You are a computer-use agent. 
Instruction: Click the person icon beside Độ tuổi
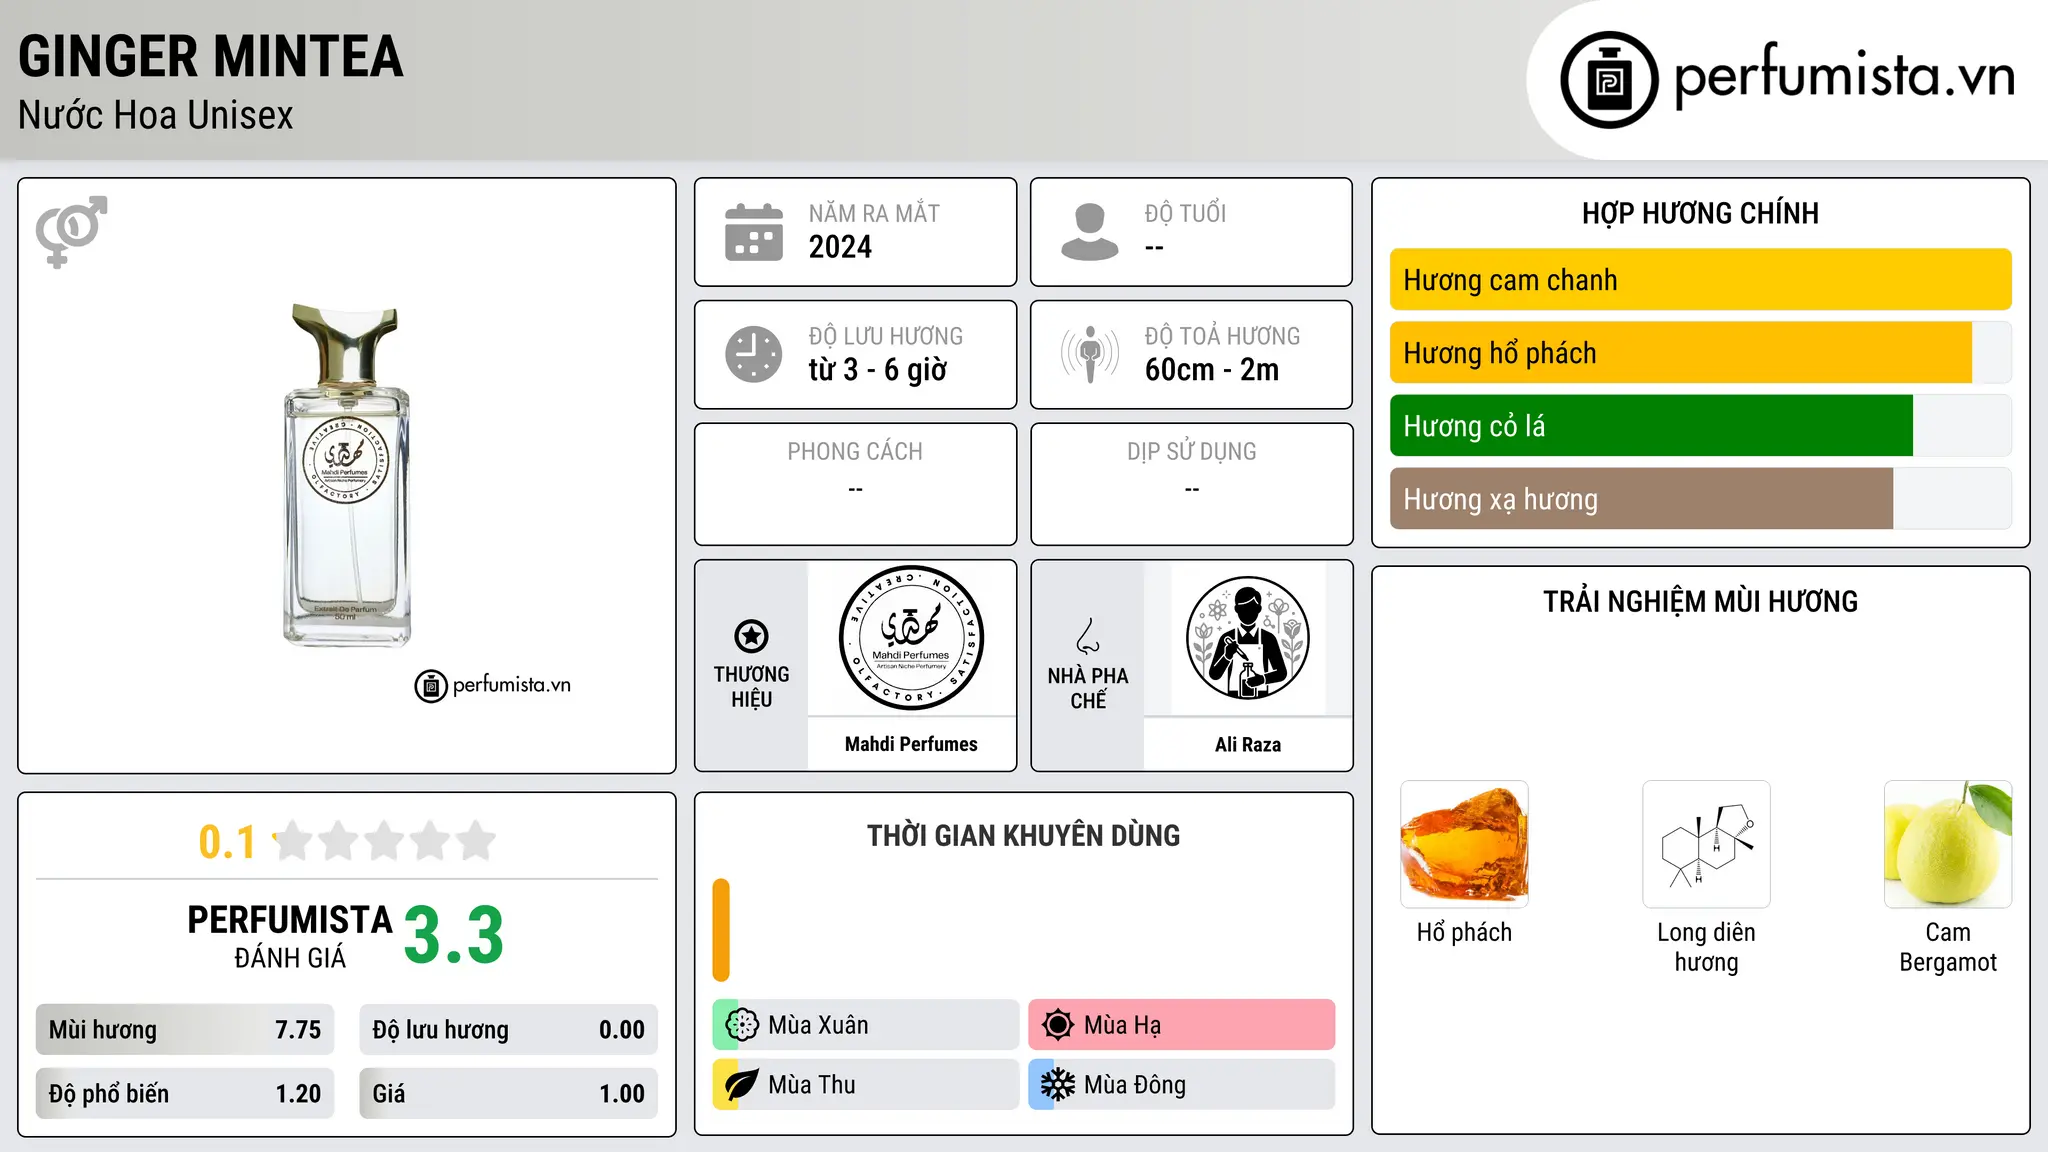click(1090, 232)
